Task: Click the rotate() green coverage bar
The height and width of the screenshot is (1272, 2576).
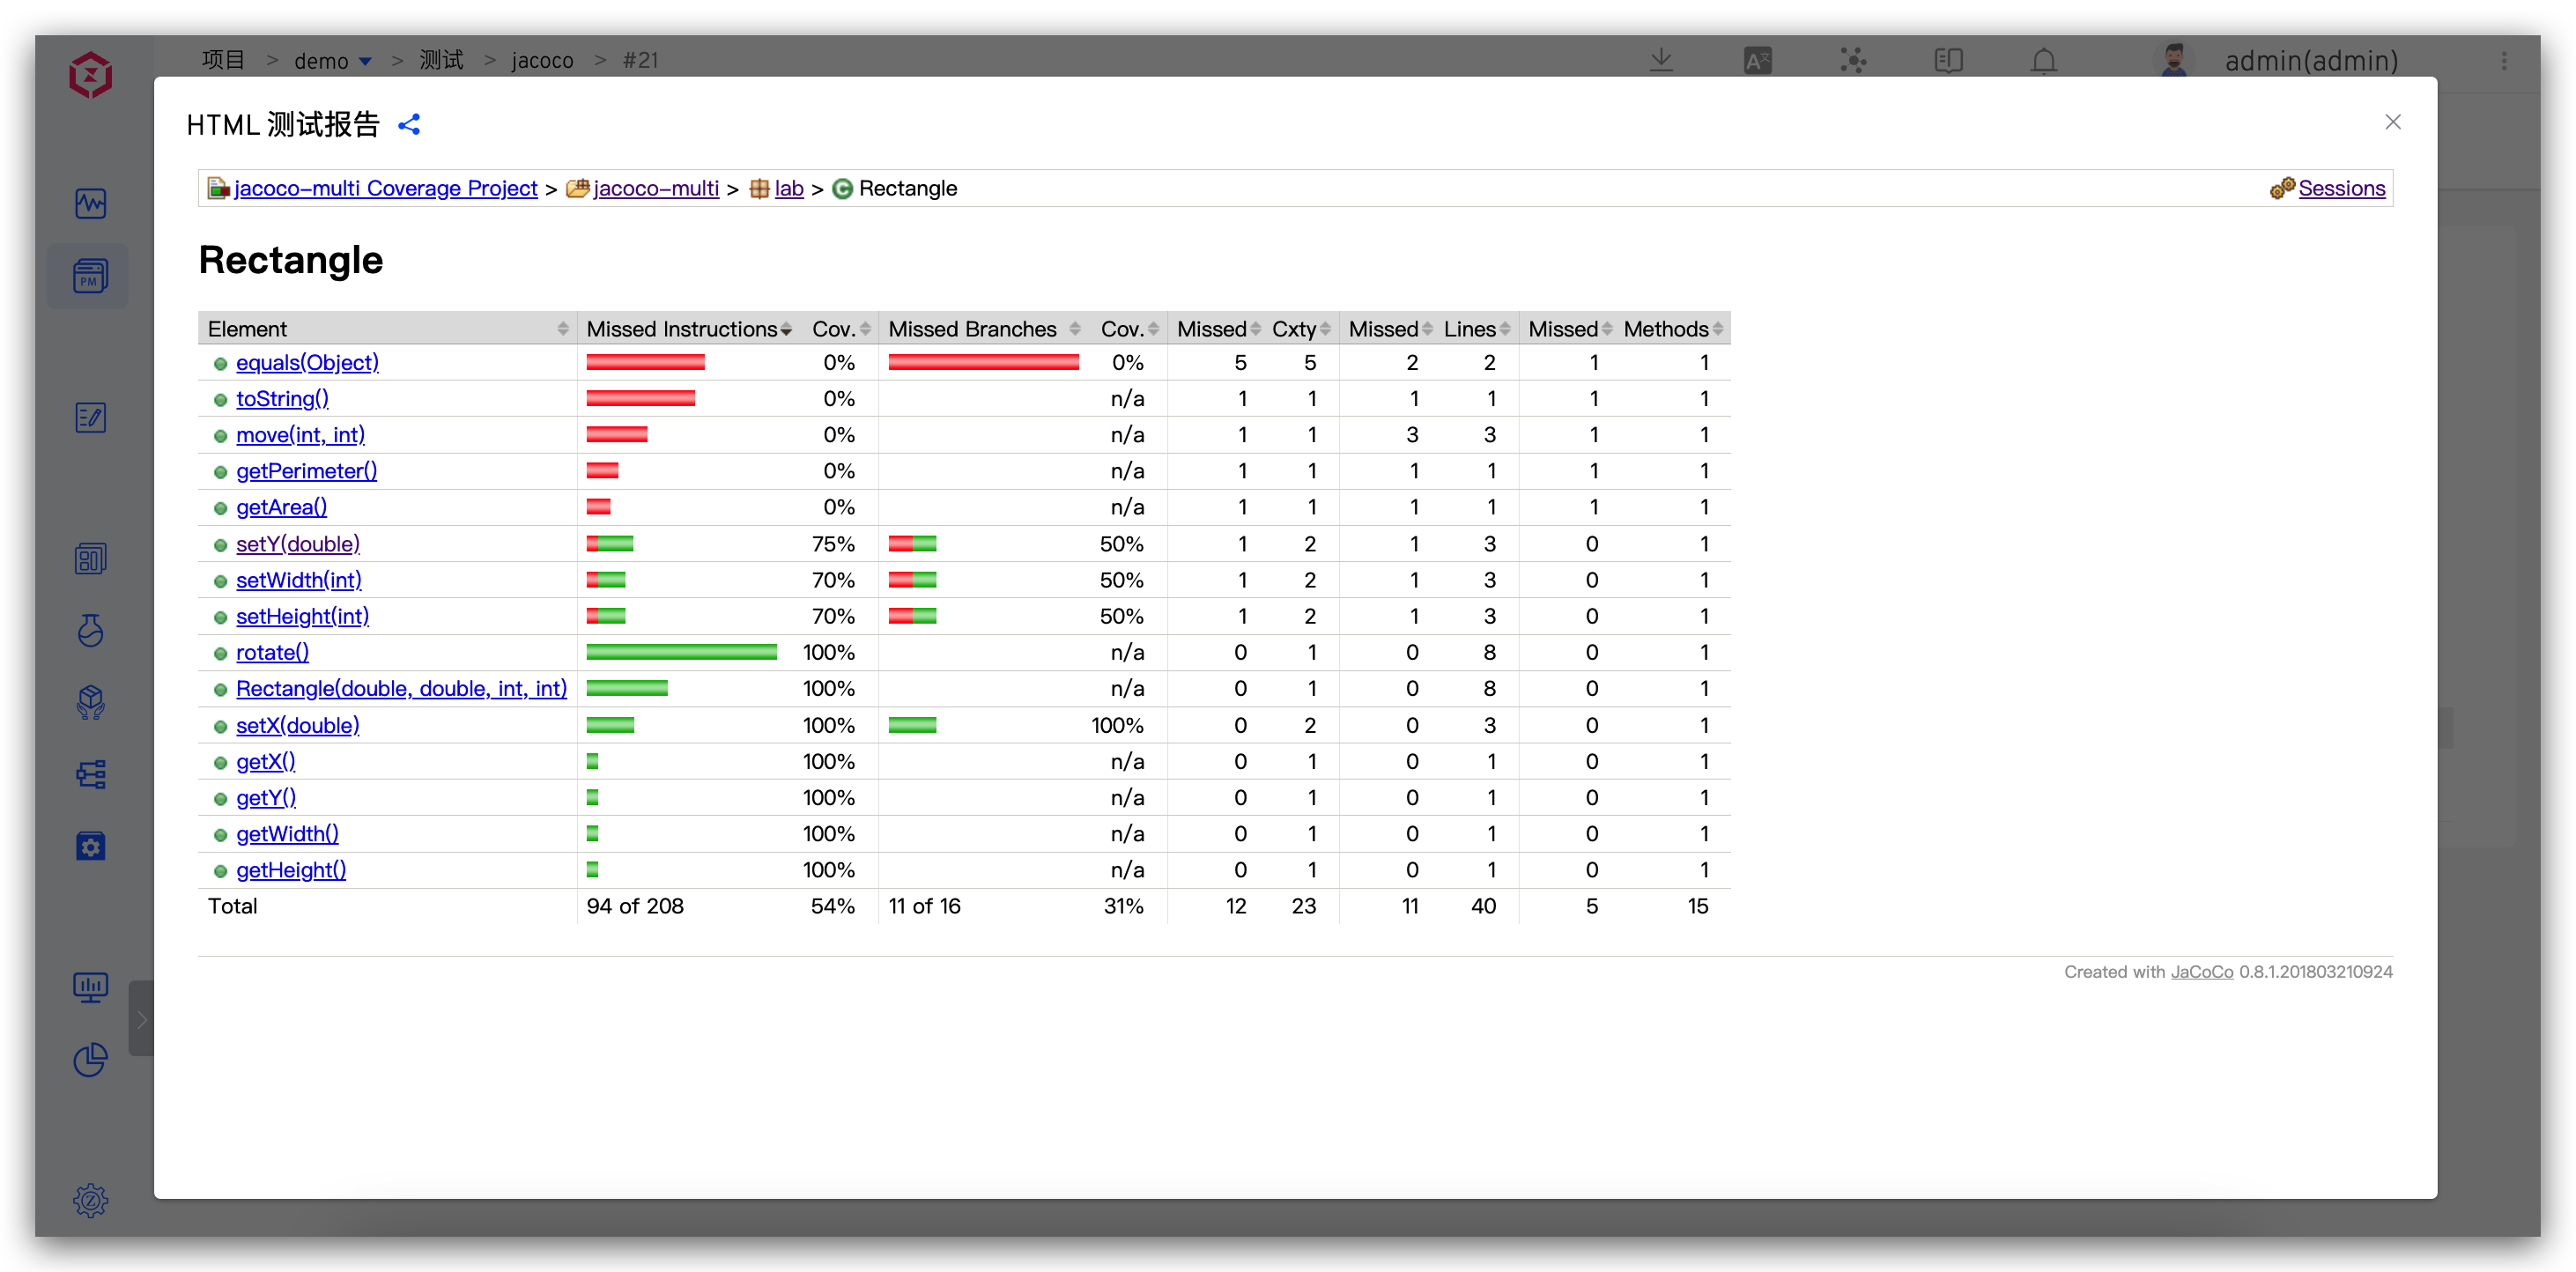Action: pyautogui.click(x=681, y=652)
